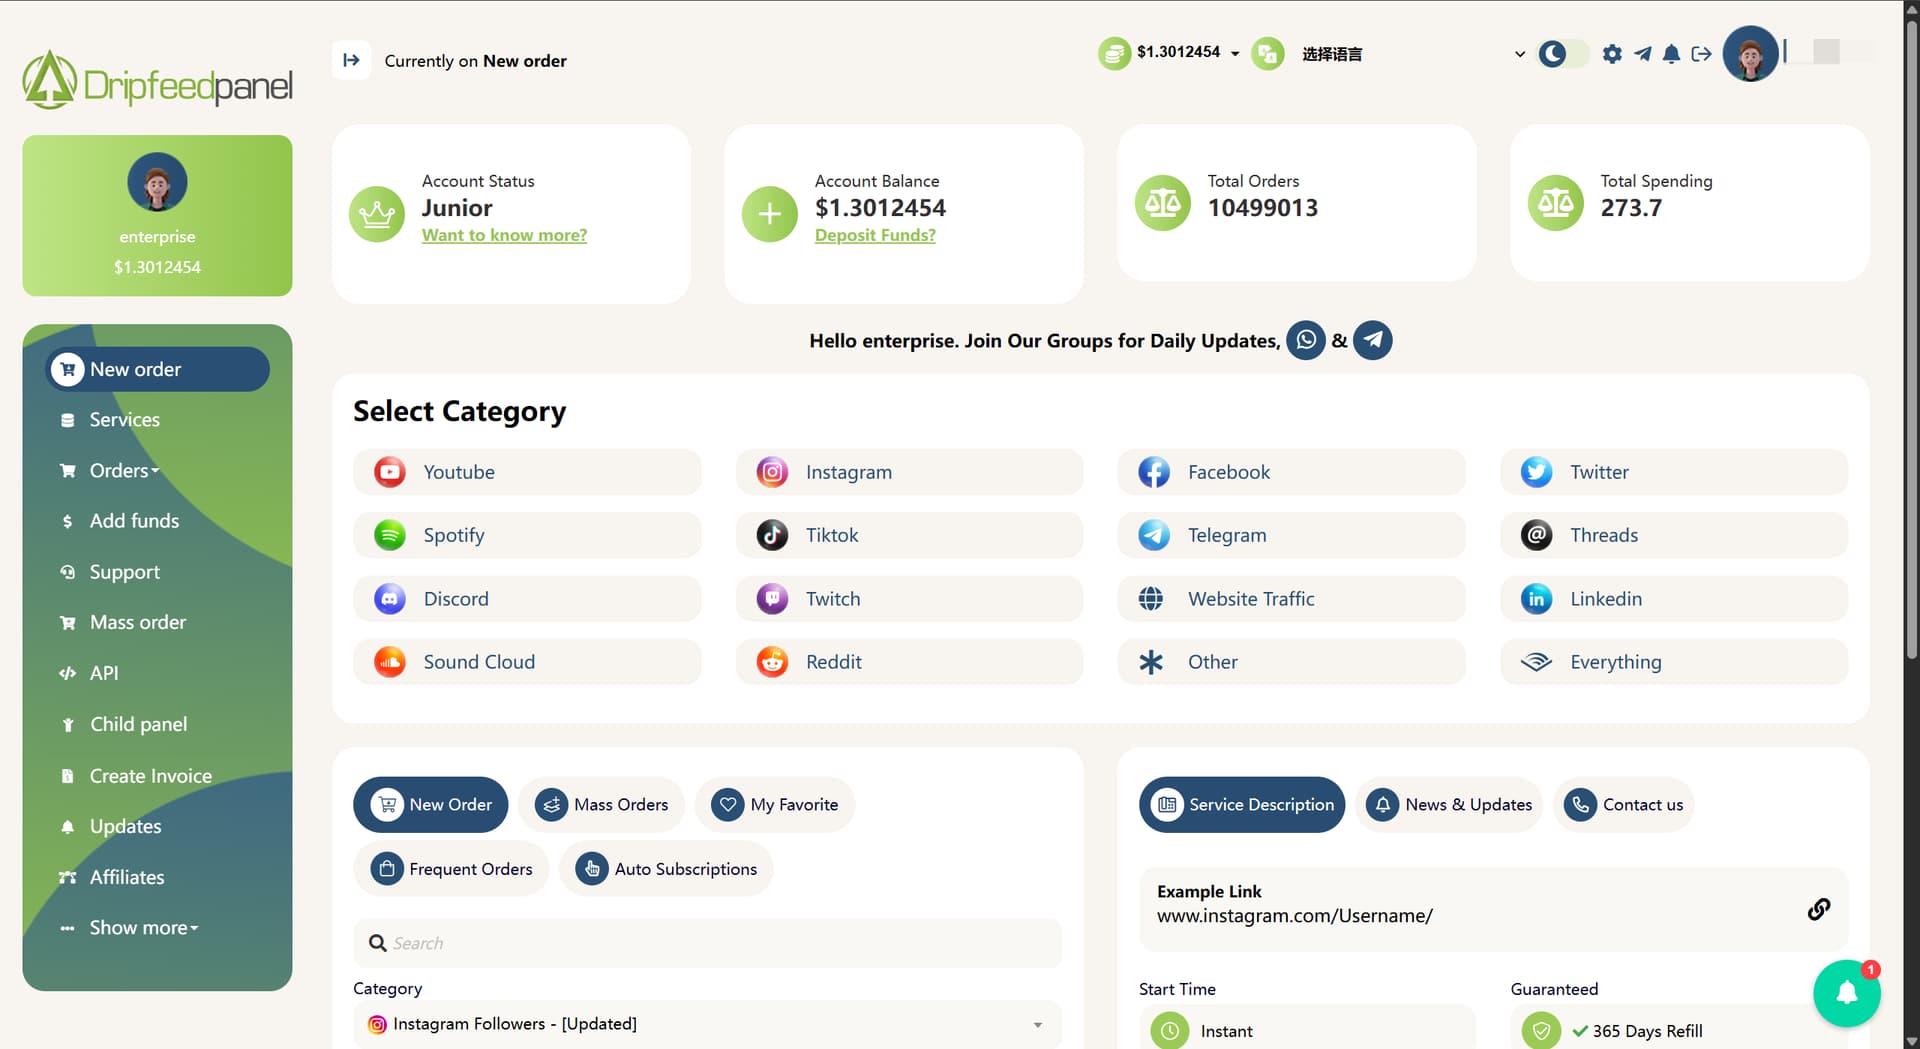Viewport: 1920px width, 1049px height.
Task: Choose the Facebook category
Action: [1291, 472]
